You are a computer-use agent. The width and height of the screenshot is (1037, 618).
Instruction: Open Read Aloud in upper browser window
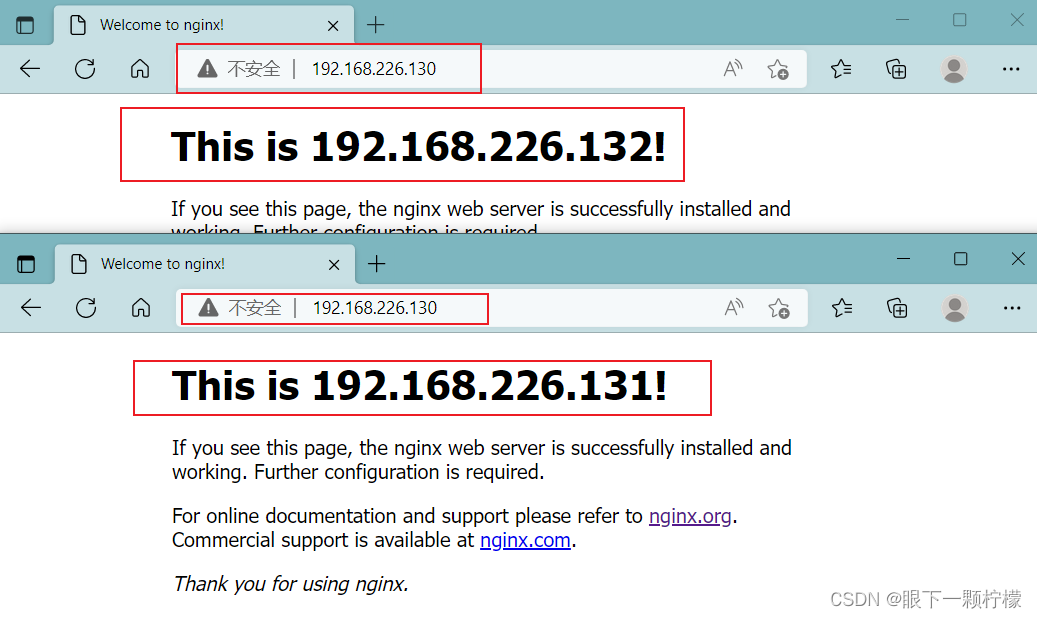pyautogui.click(x=733, y=68)
